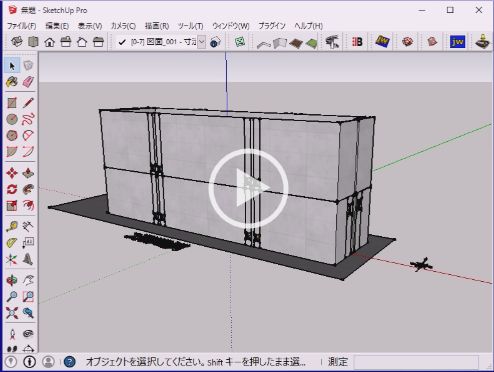Image resolution: width=494 pixels, height=372 pixels.
Task: Expand the layer dropdown list
Action: pos(202,42)
